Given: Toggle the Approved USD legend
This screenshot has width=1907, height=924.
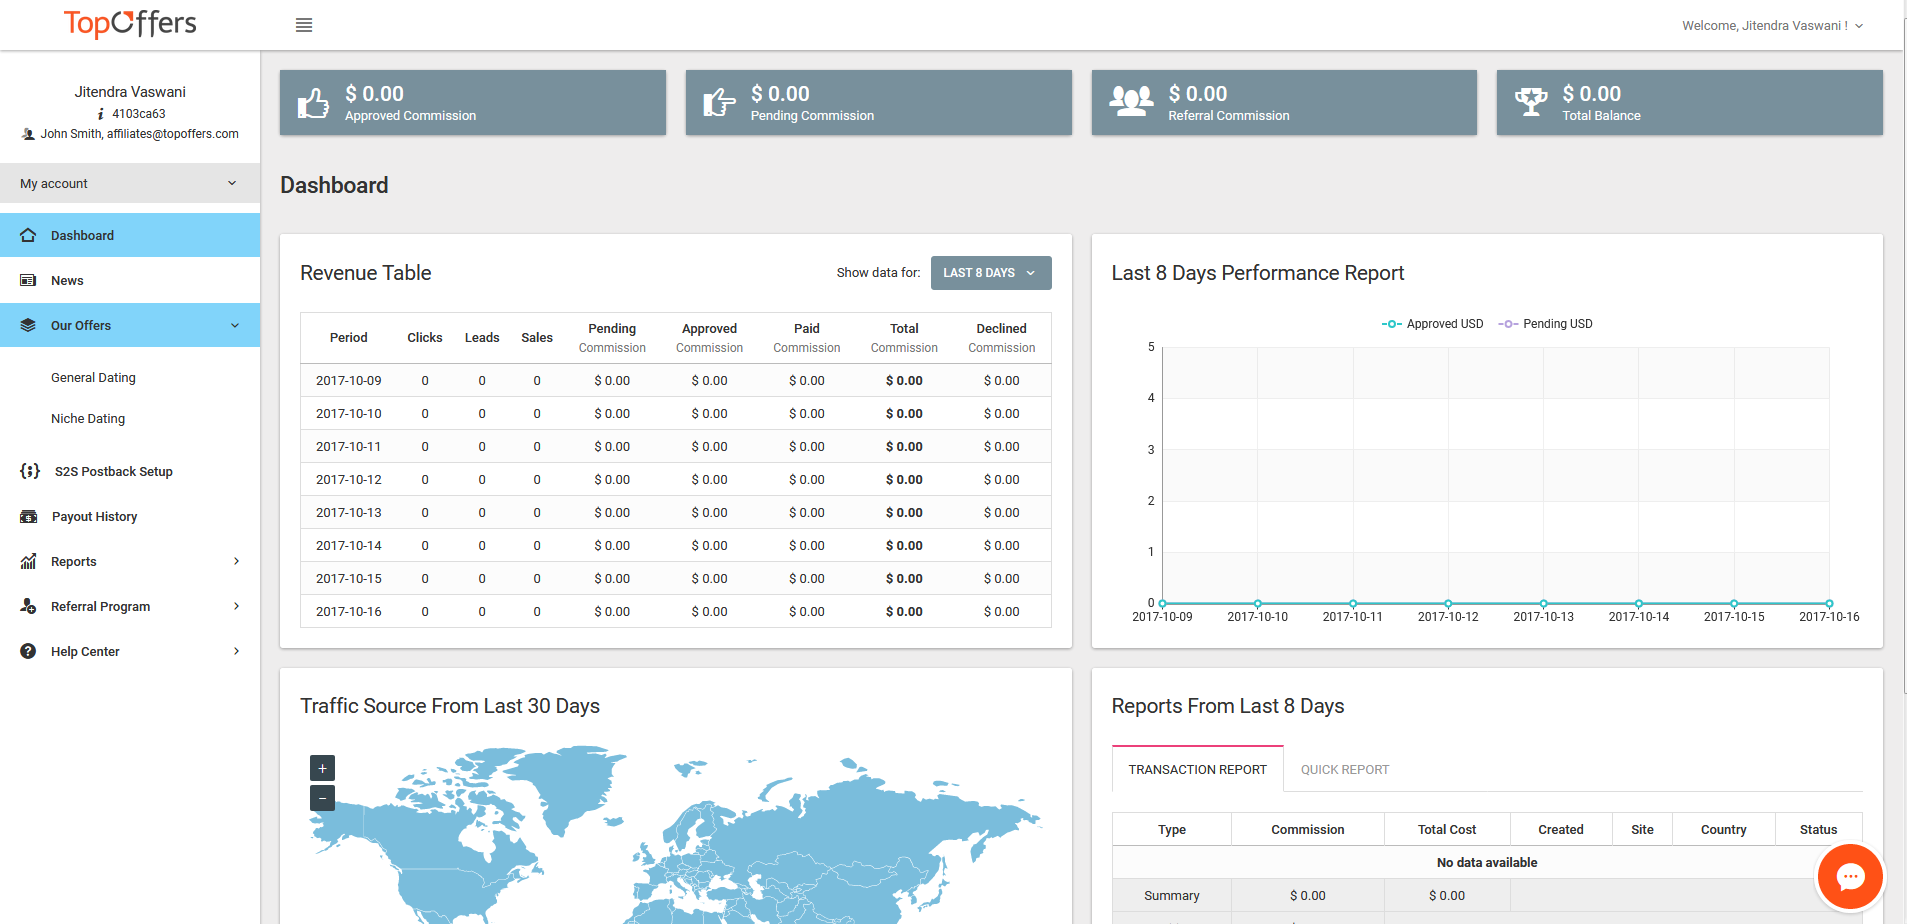Looking at the screenshot, I should pyautogui.click(x=1432, y=323).
